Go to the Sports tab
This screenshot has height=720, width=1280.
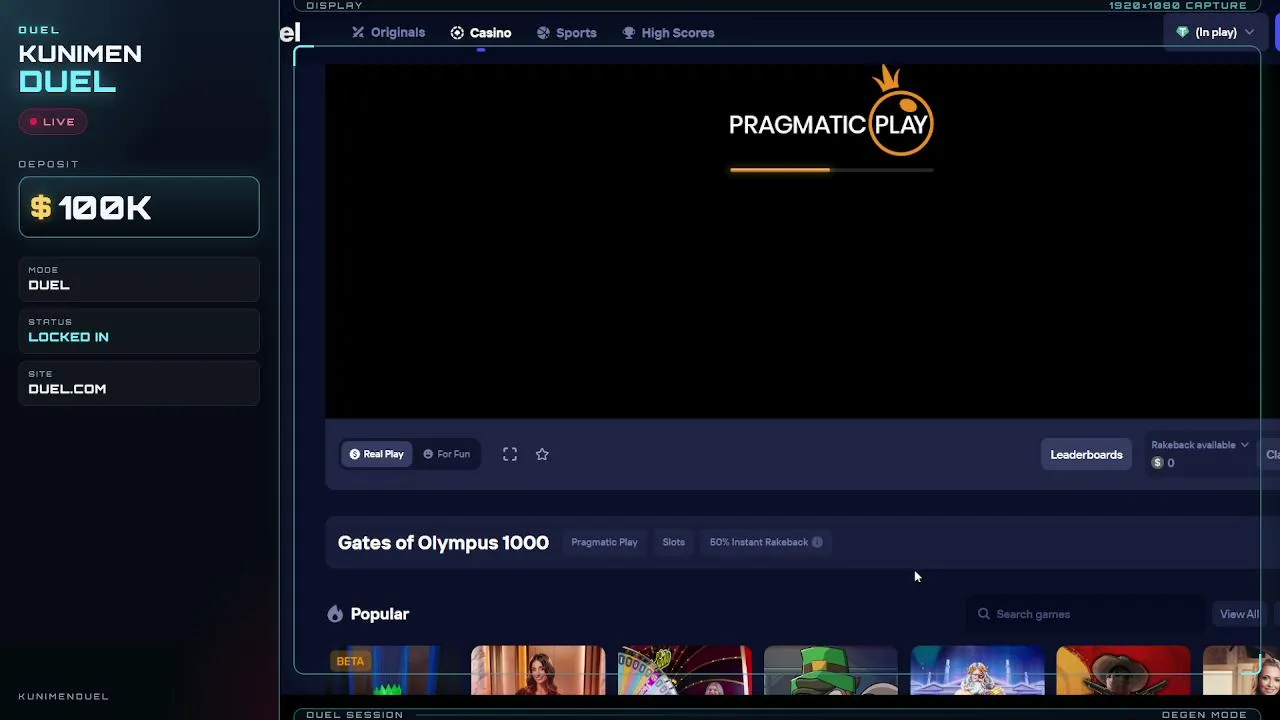(x=566, y=33)
